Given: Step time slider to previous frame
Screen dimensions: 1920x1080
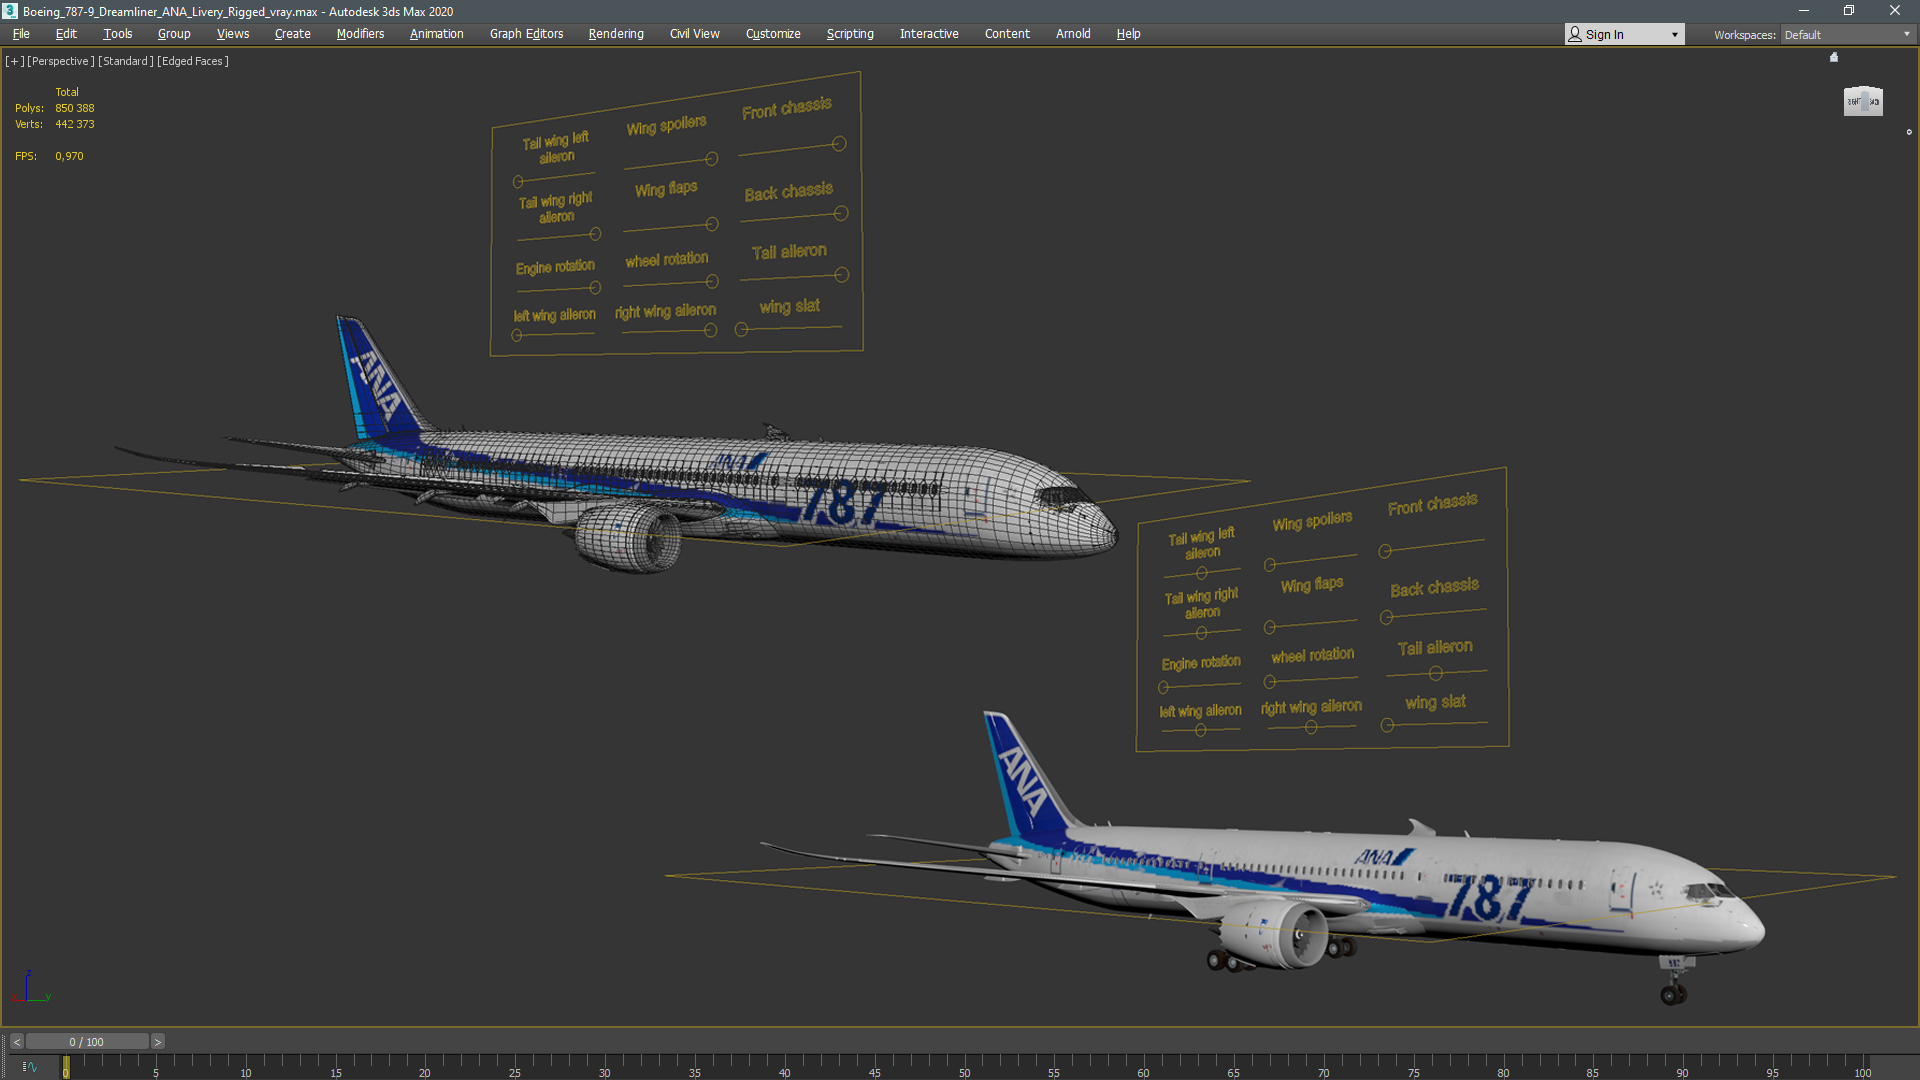Looking at the screenshot, I should point(17,1042).
